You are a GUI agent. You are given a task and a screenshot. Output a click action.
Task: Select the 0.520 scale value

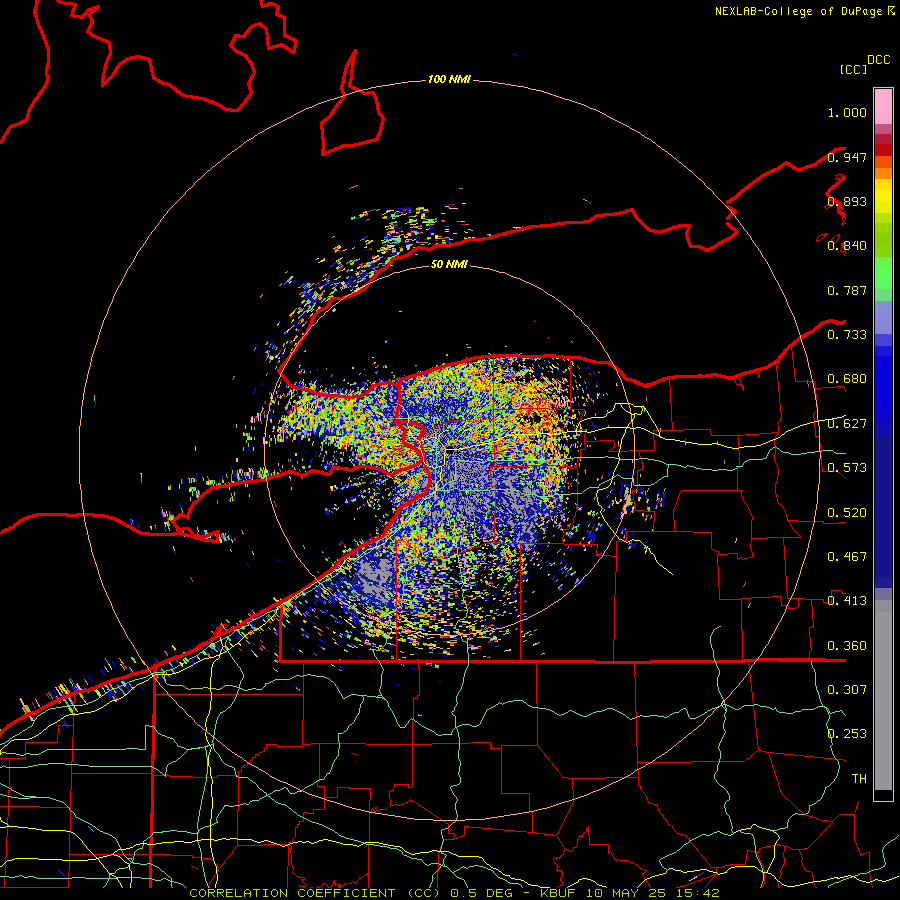pyautogui.click(x=847, y=513)
